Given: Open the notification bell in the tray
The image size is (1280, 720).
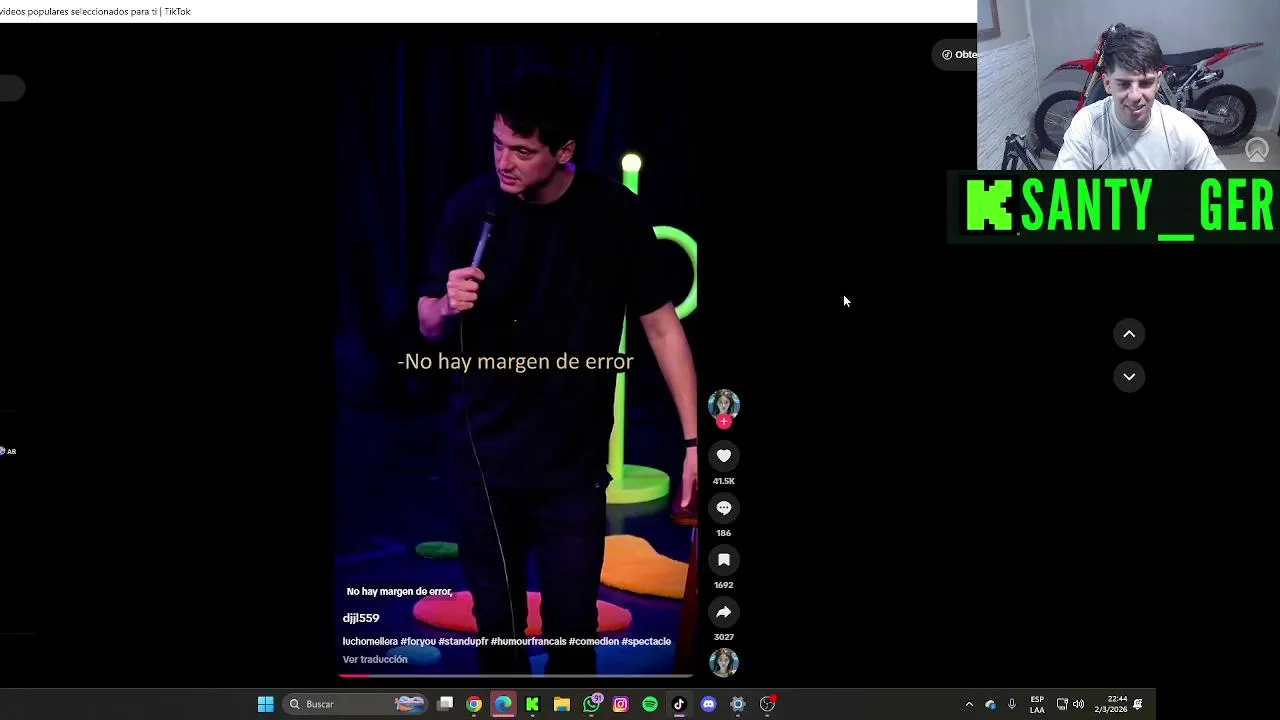Looking at the screenshot, I should click(x=1138, y=704).
